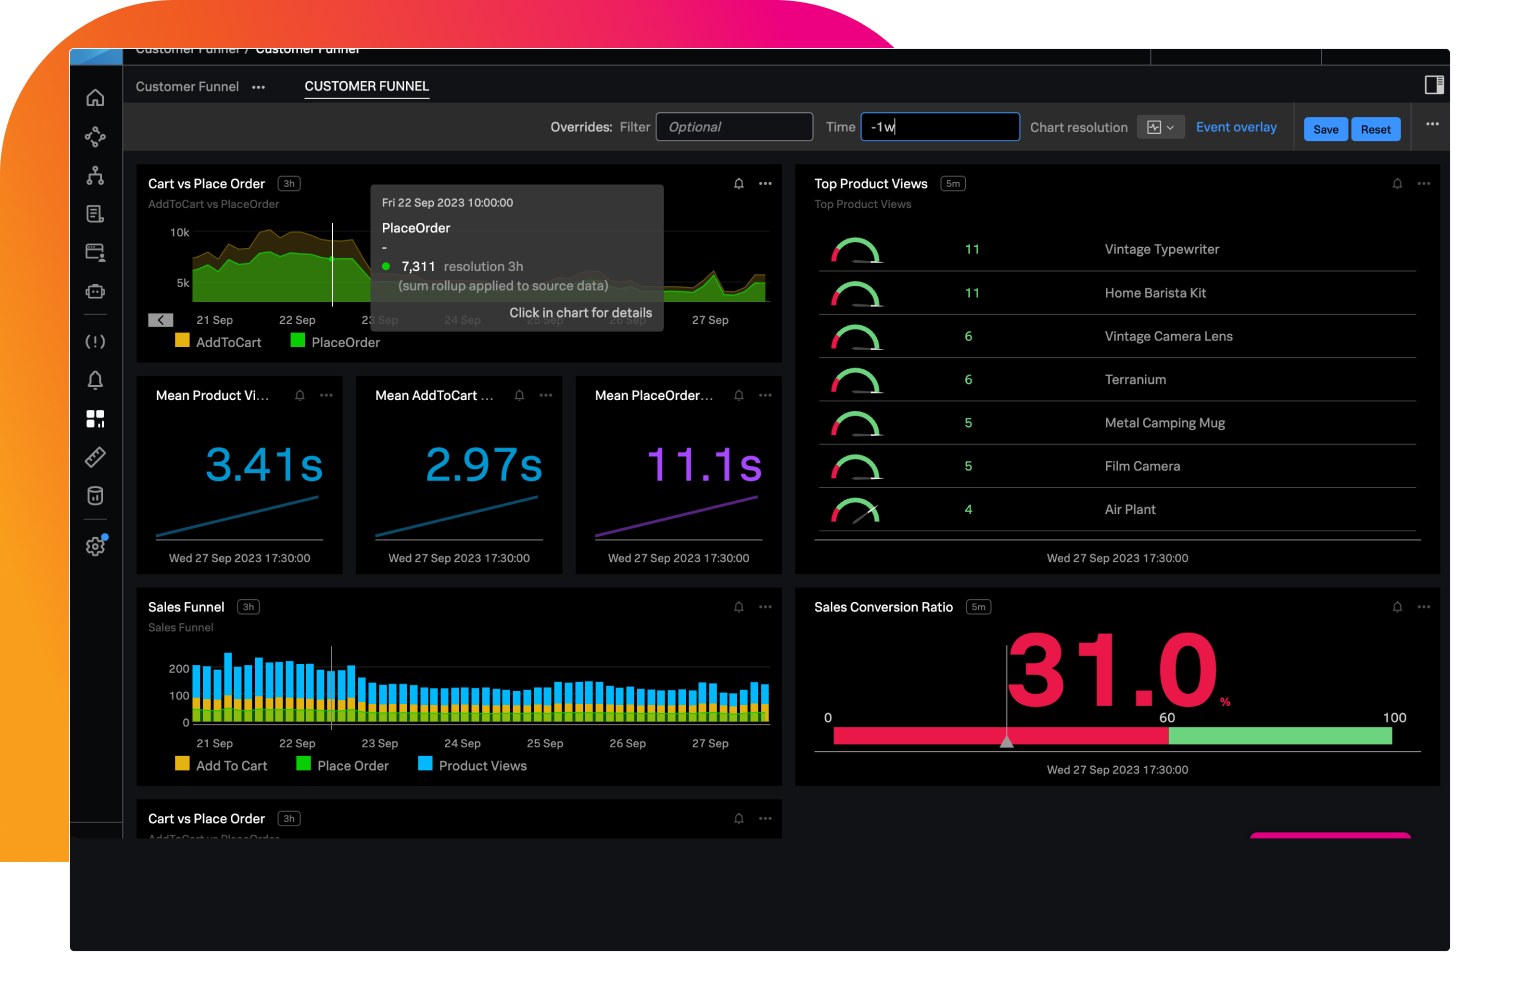
Task: Open Log Observer from the sidebar
Action: point(95,213)
